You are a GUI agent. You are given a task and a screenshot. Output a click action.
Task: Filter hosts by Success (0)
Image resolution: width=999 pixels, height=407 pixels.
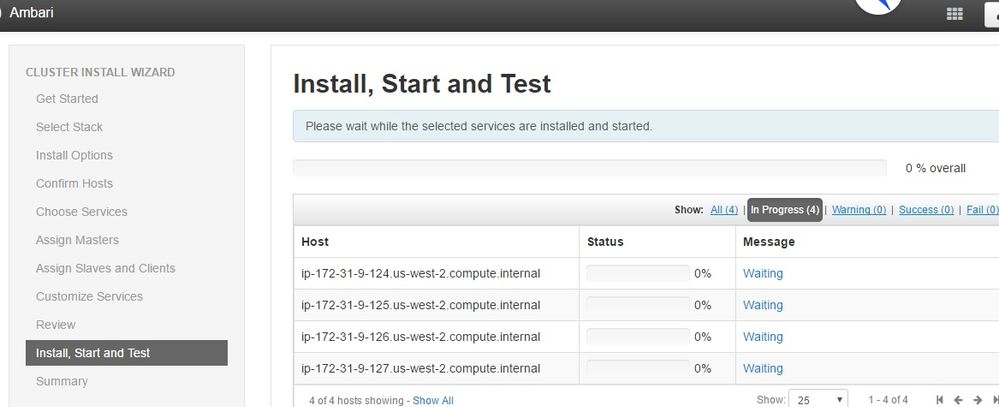(x=925, y=210)
